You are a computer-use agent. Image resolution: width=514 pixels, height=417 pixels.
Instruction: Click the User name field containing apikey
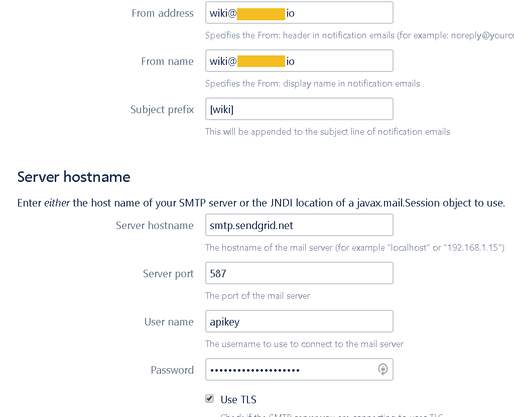click(299, 322)
